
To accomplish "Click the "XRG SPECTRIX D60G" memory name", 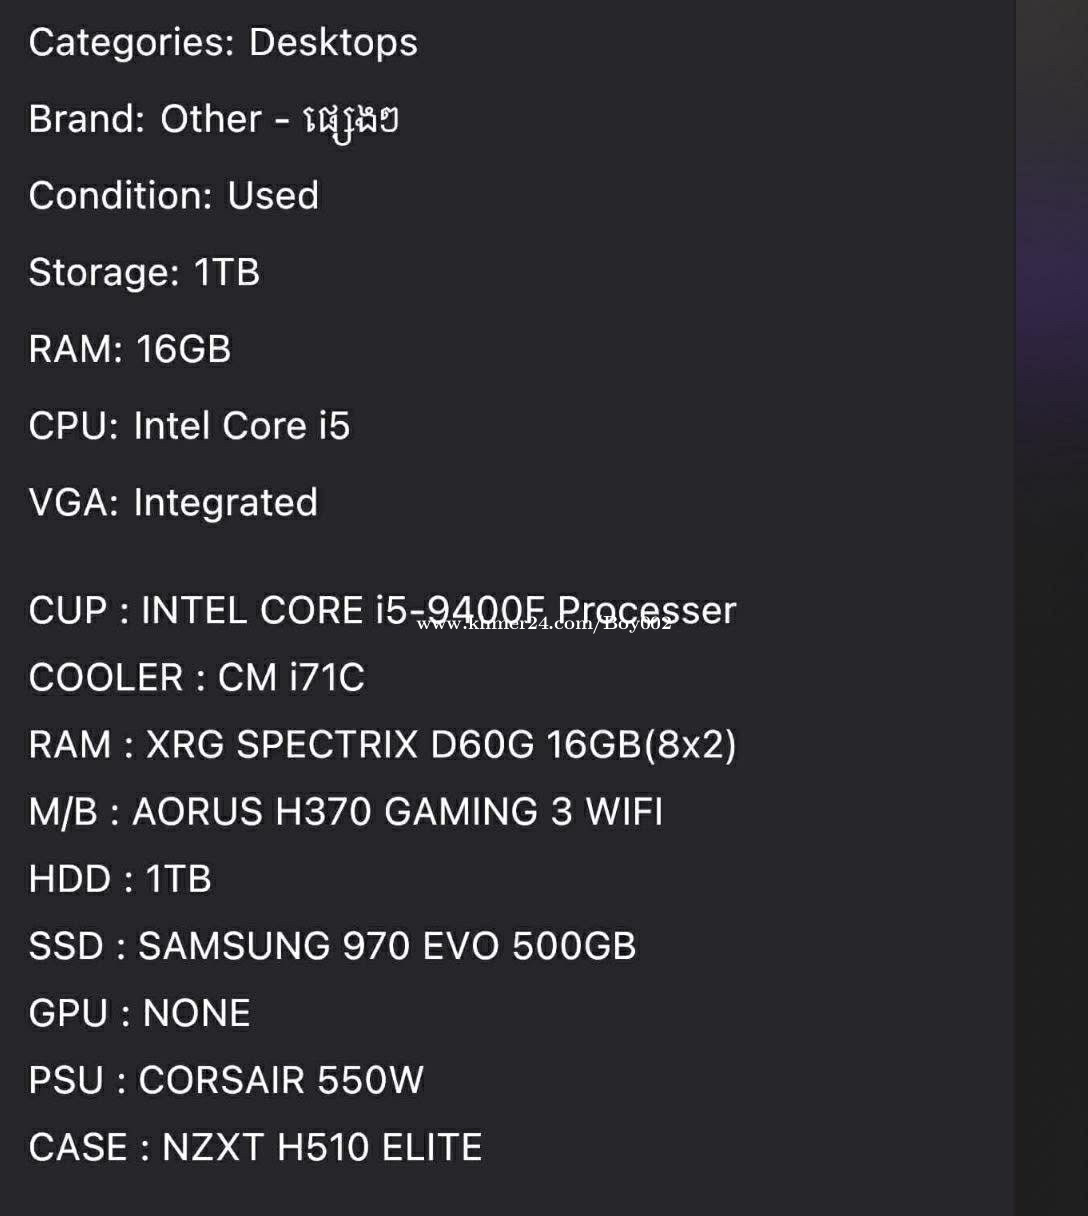I will (x=340, y=745).
